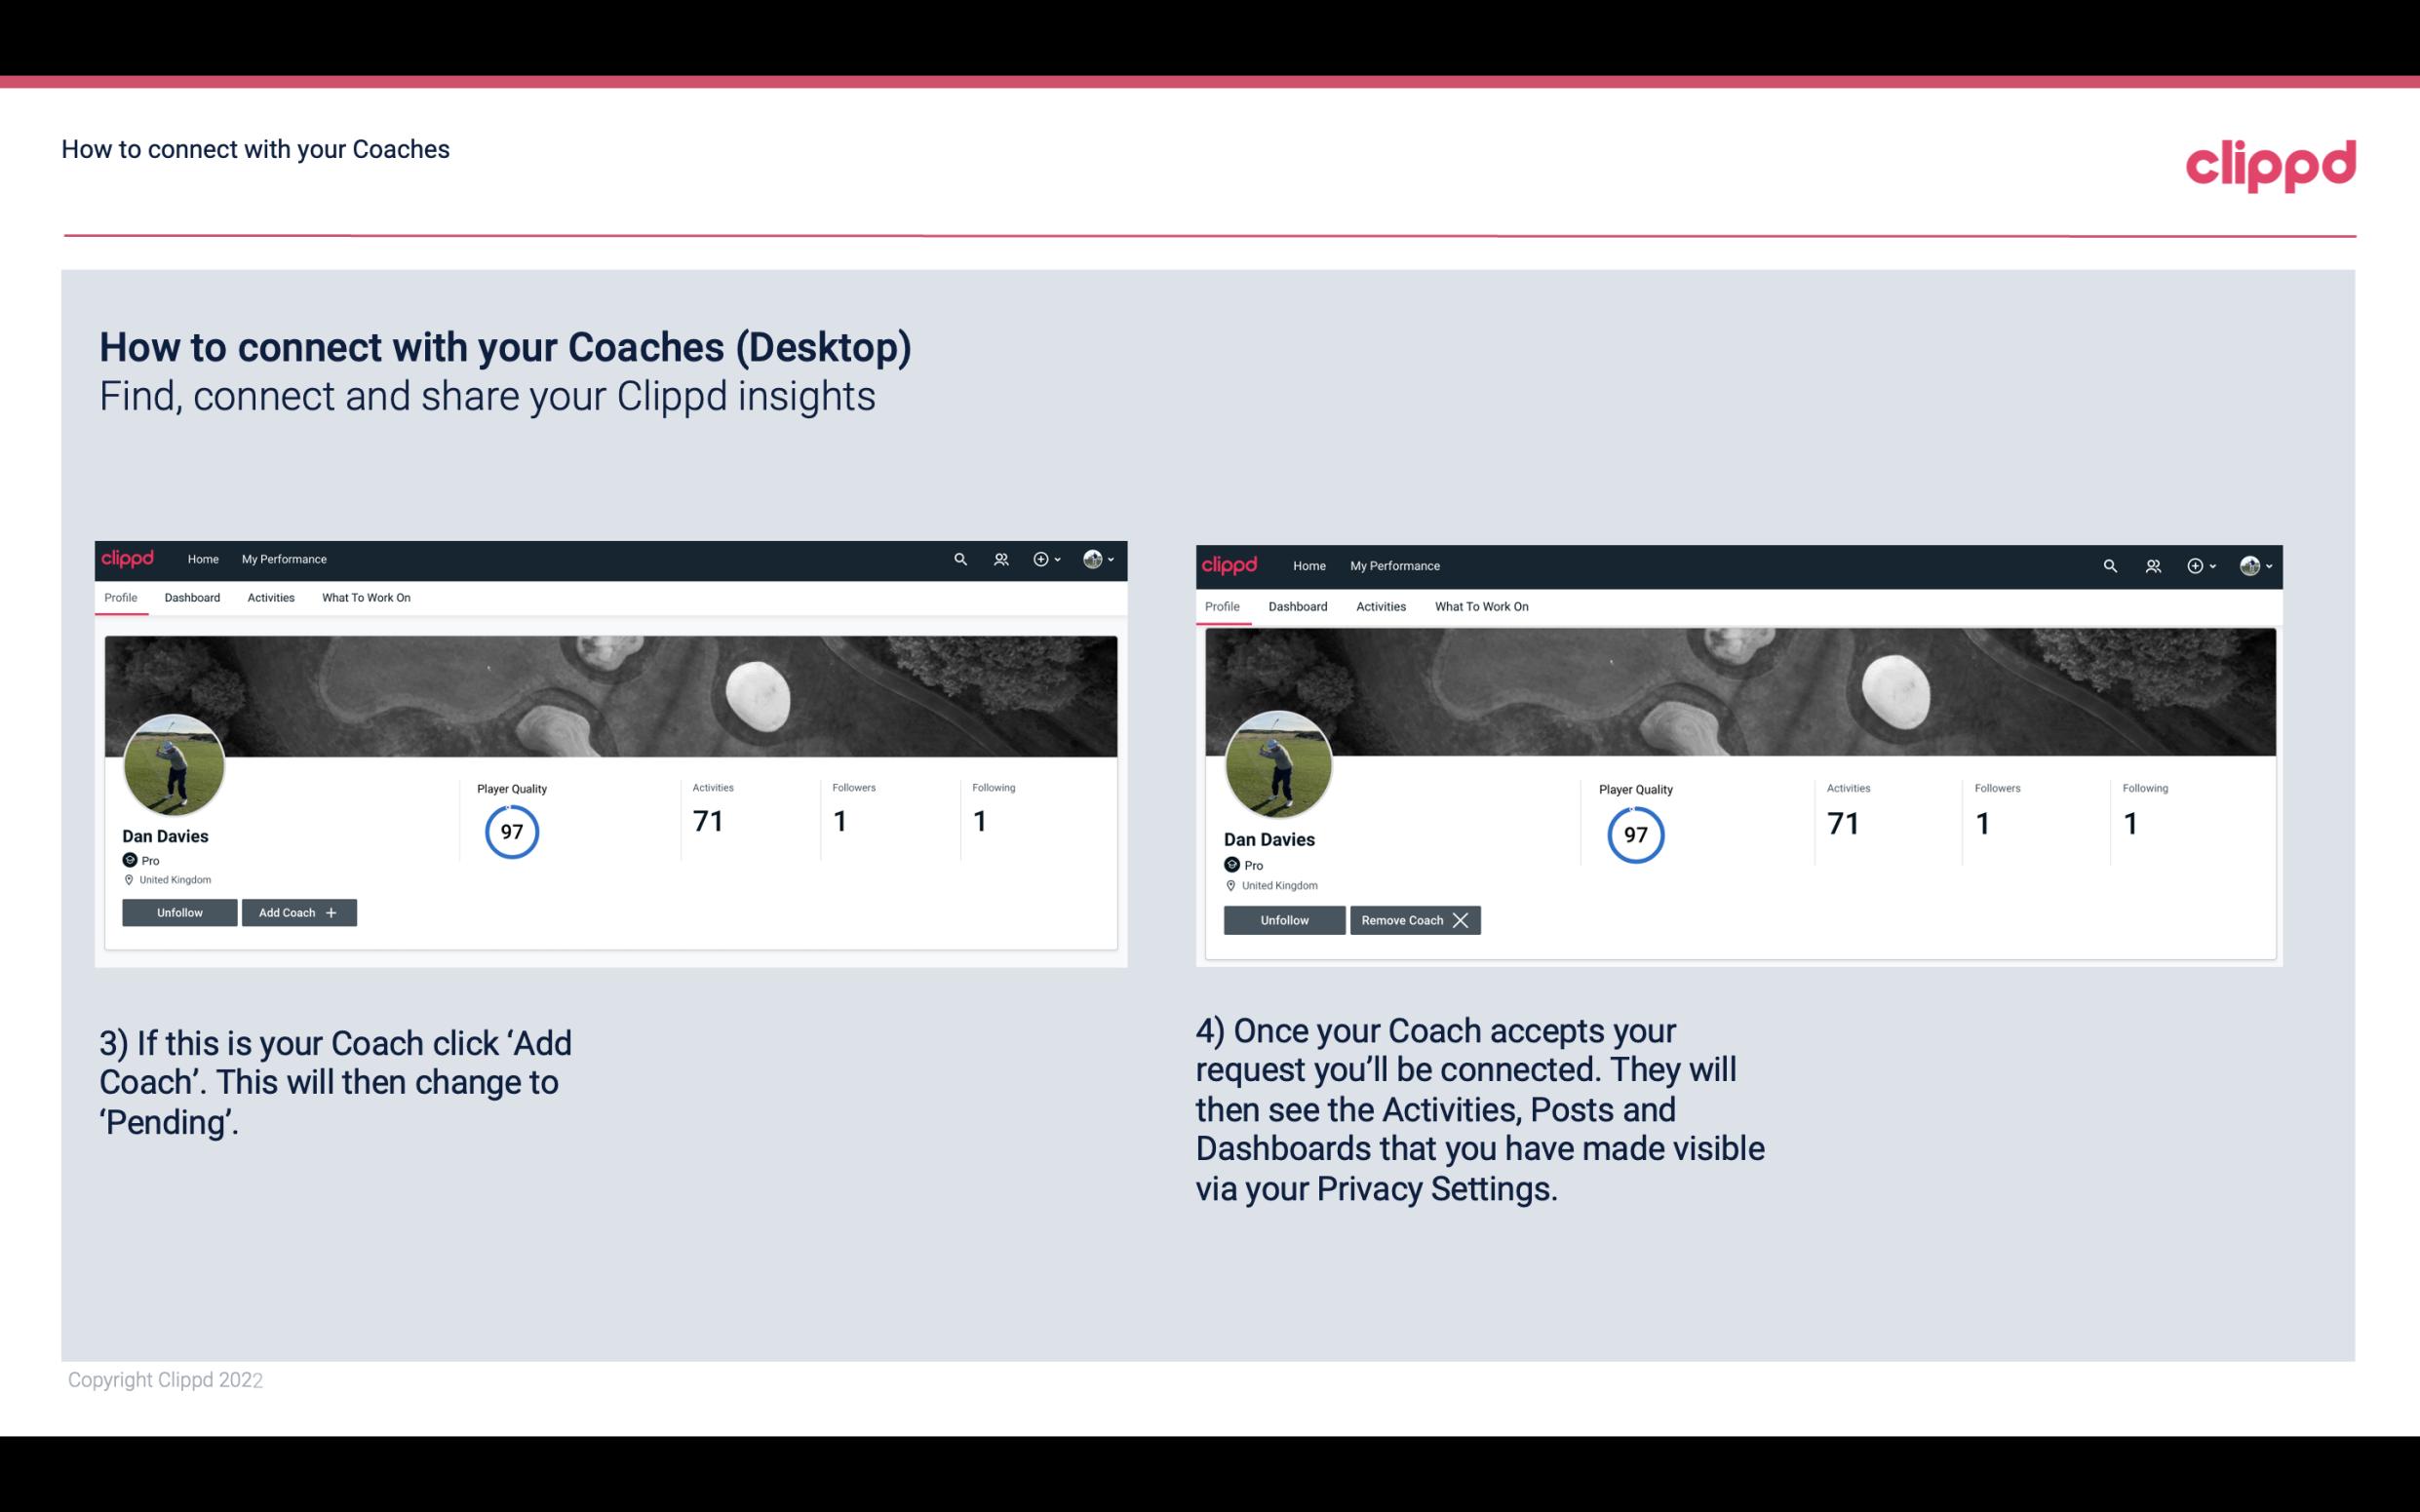Toggle the 'What To Work On' tab
The width and height of the screenshot is (2420, 1512).
tap(366, 598)
